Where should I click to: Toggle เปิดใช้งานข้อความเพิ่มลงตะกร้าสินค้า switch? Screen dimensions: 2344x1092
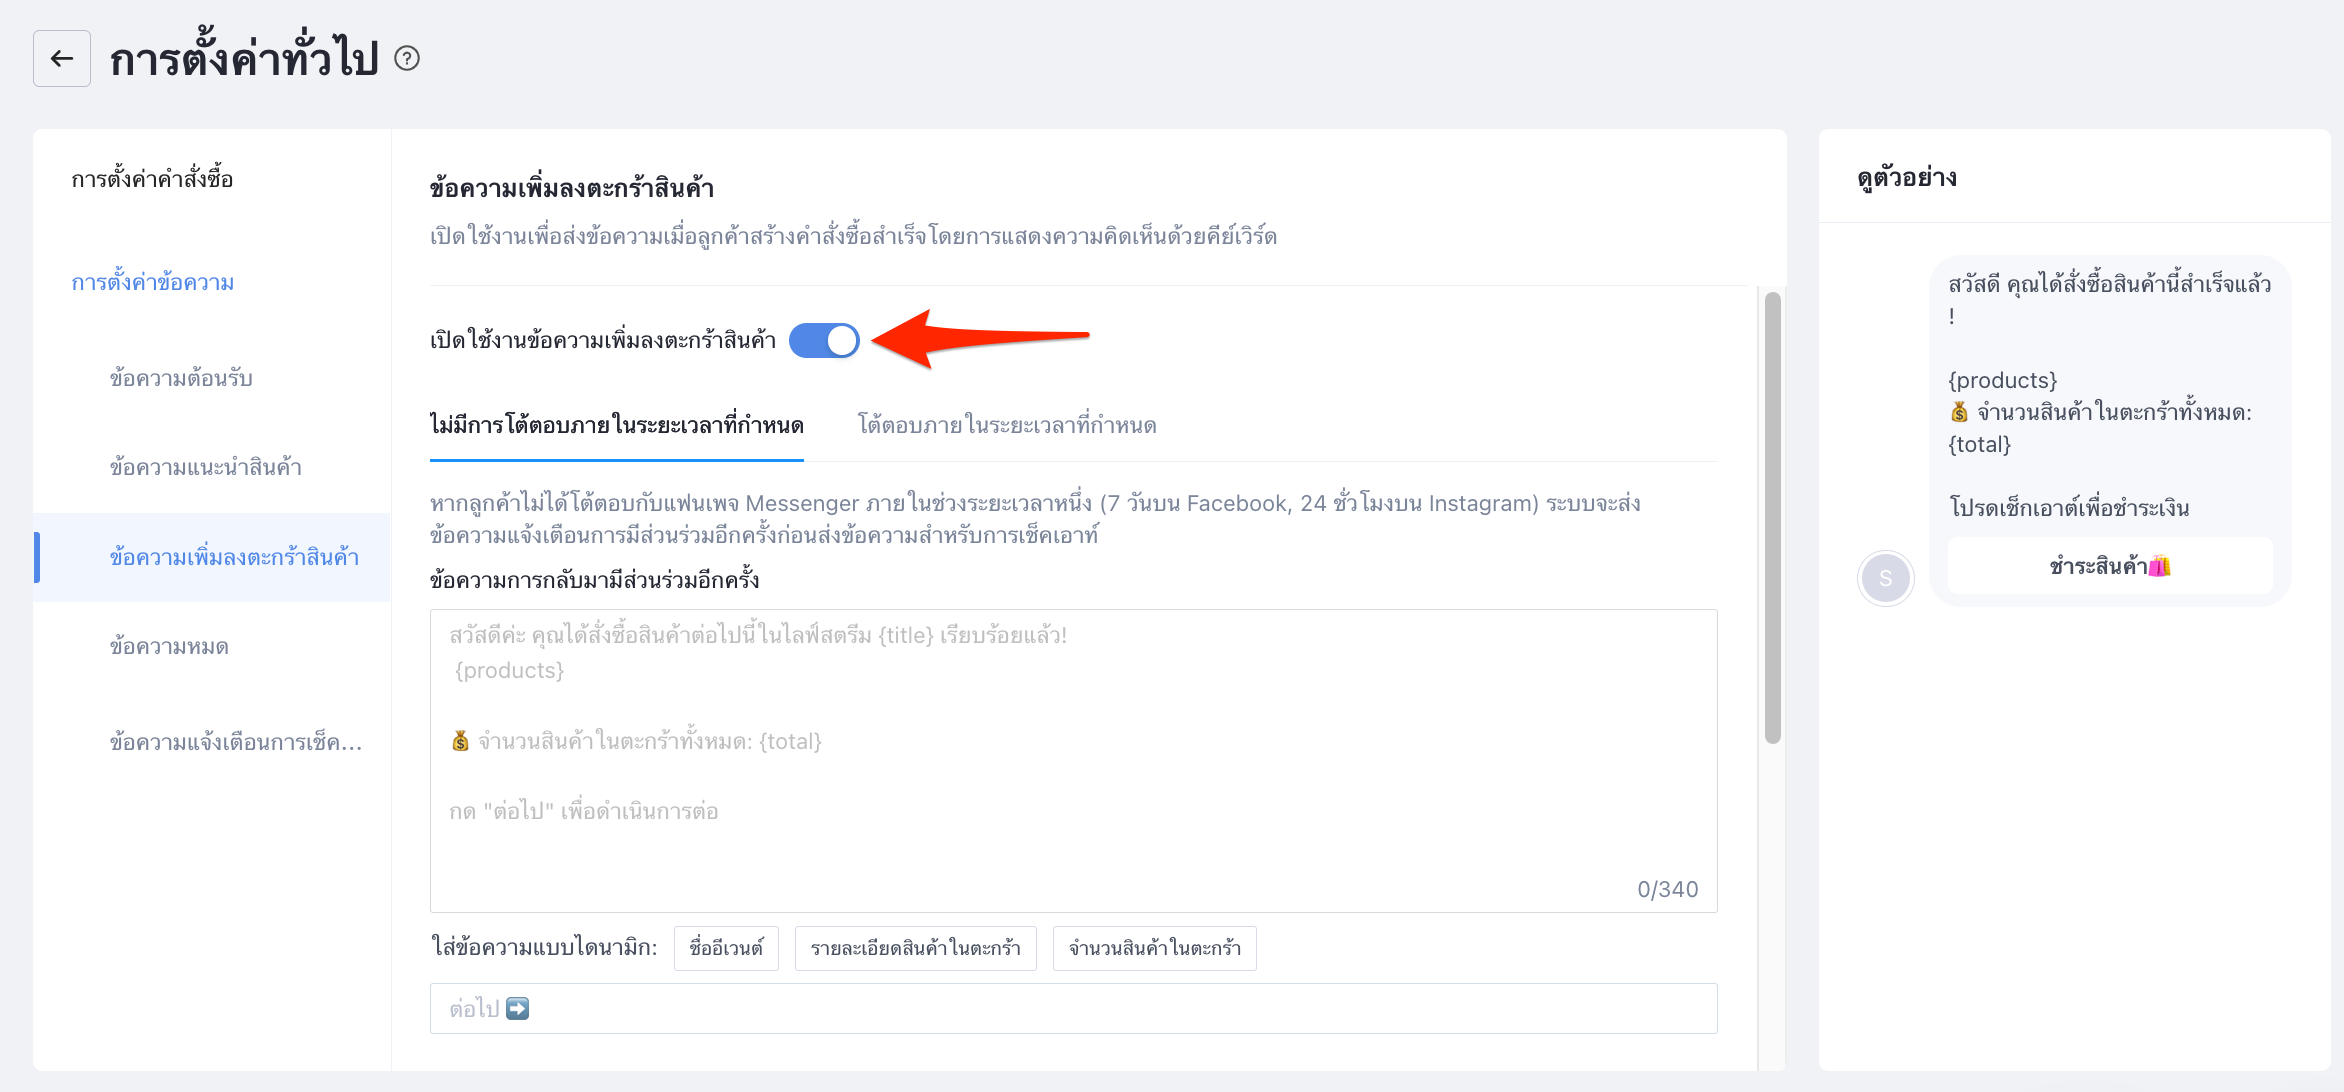point(824,341)
